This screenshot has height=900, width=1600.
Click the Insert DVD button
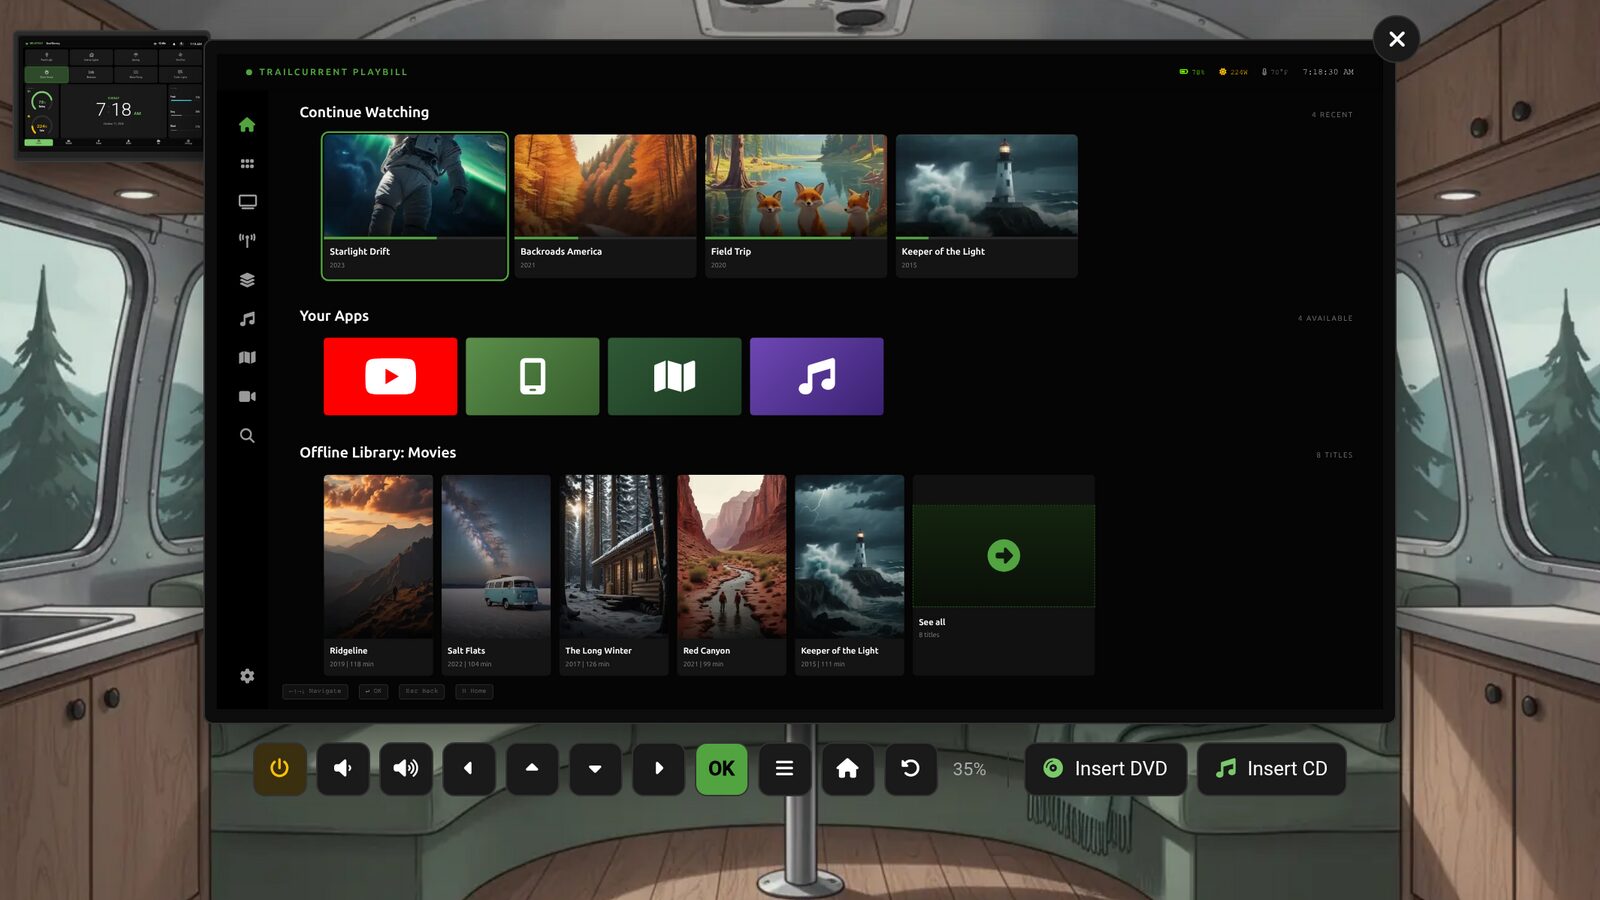[1105, 768]
